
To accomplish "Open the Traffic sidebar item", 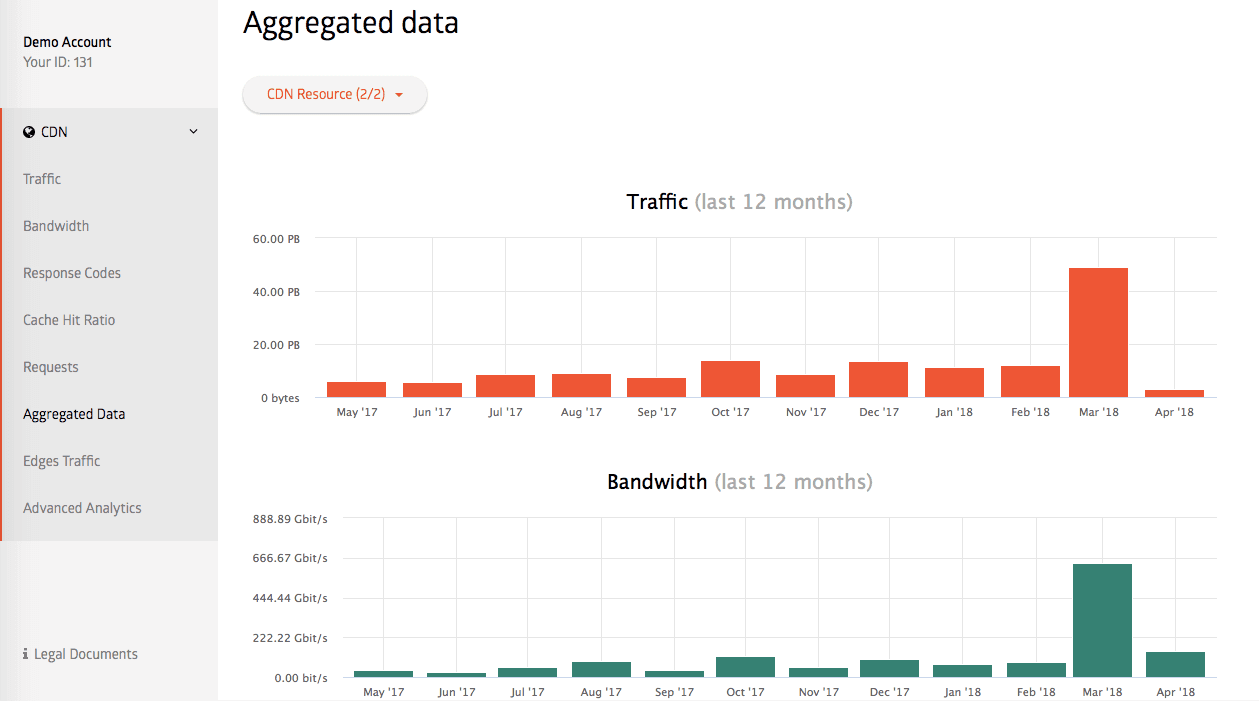I will pyautogui.click(x=42, y=179).
